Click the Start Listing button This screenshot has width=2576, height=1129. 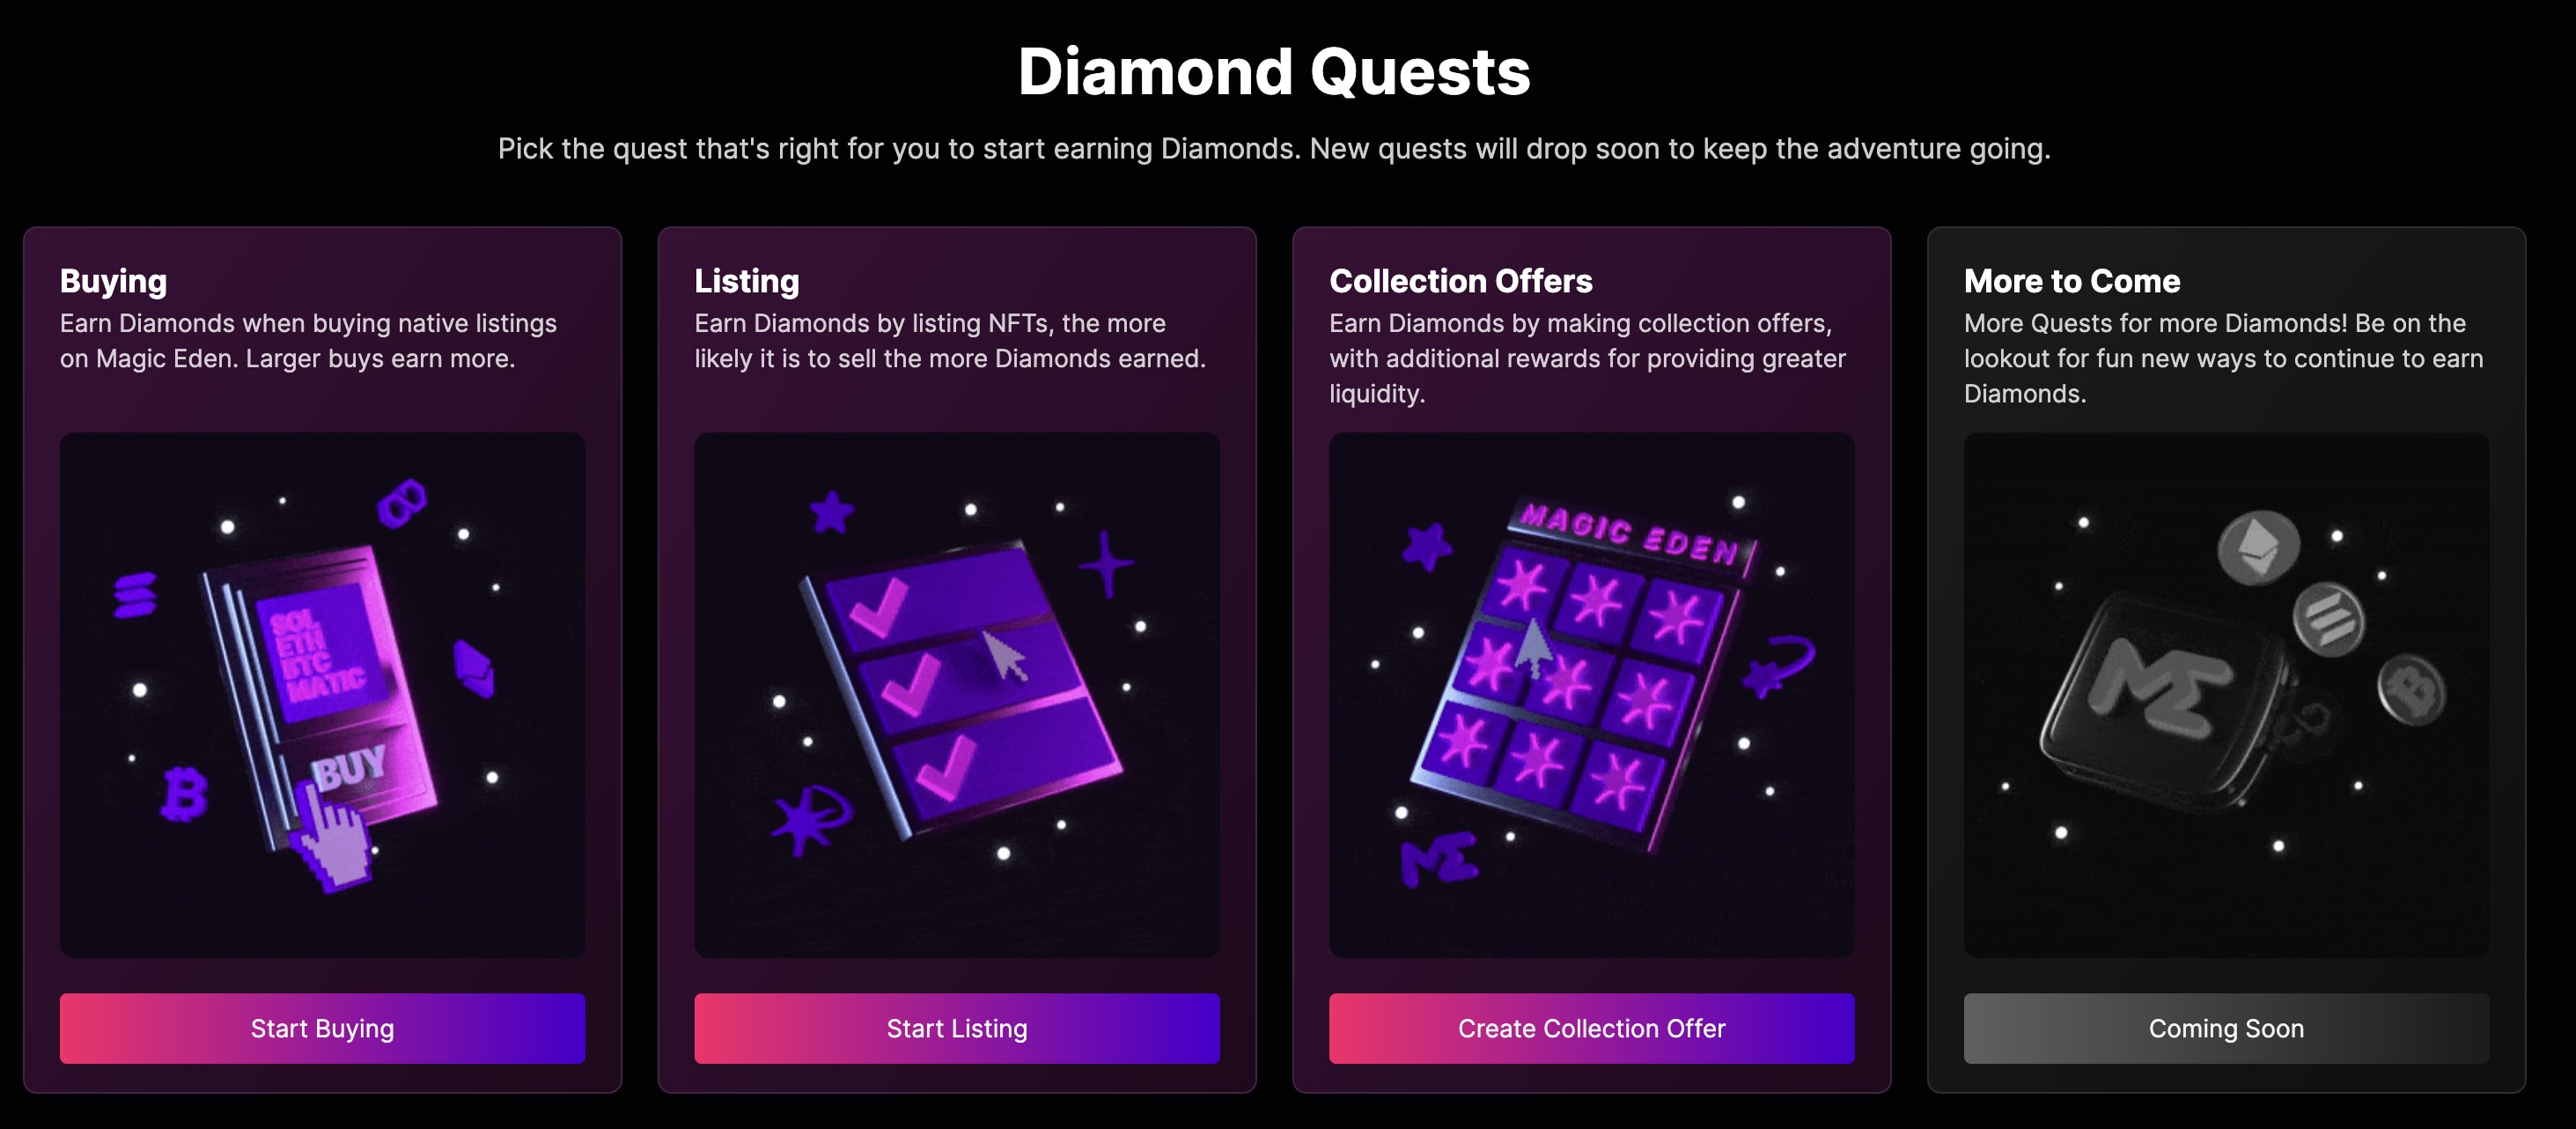(956, 1028)
